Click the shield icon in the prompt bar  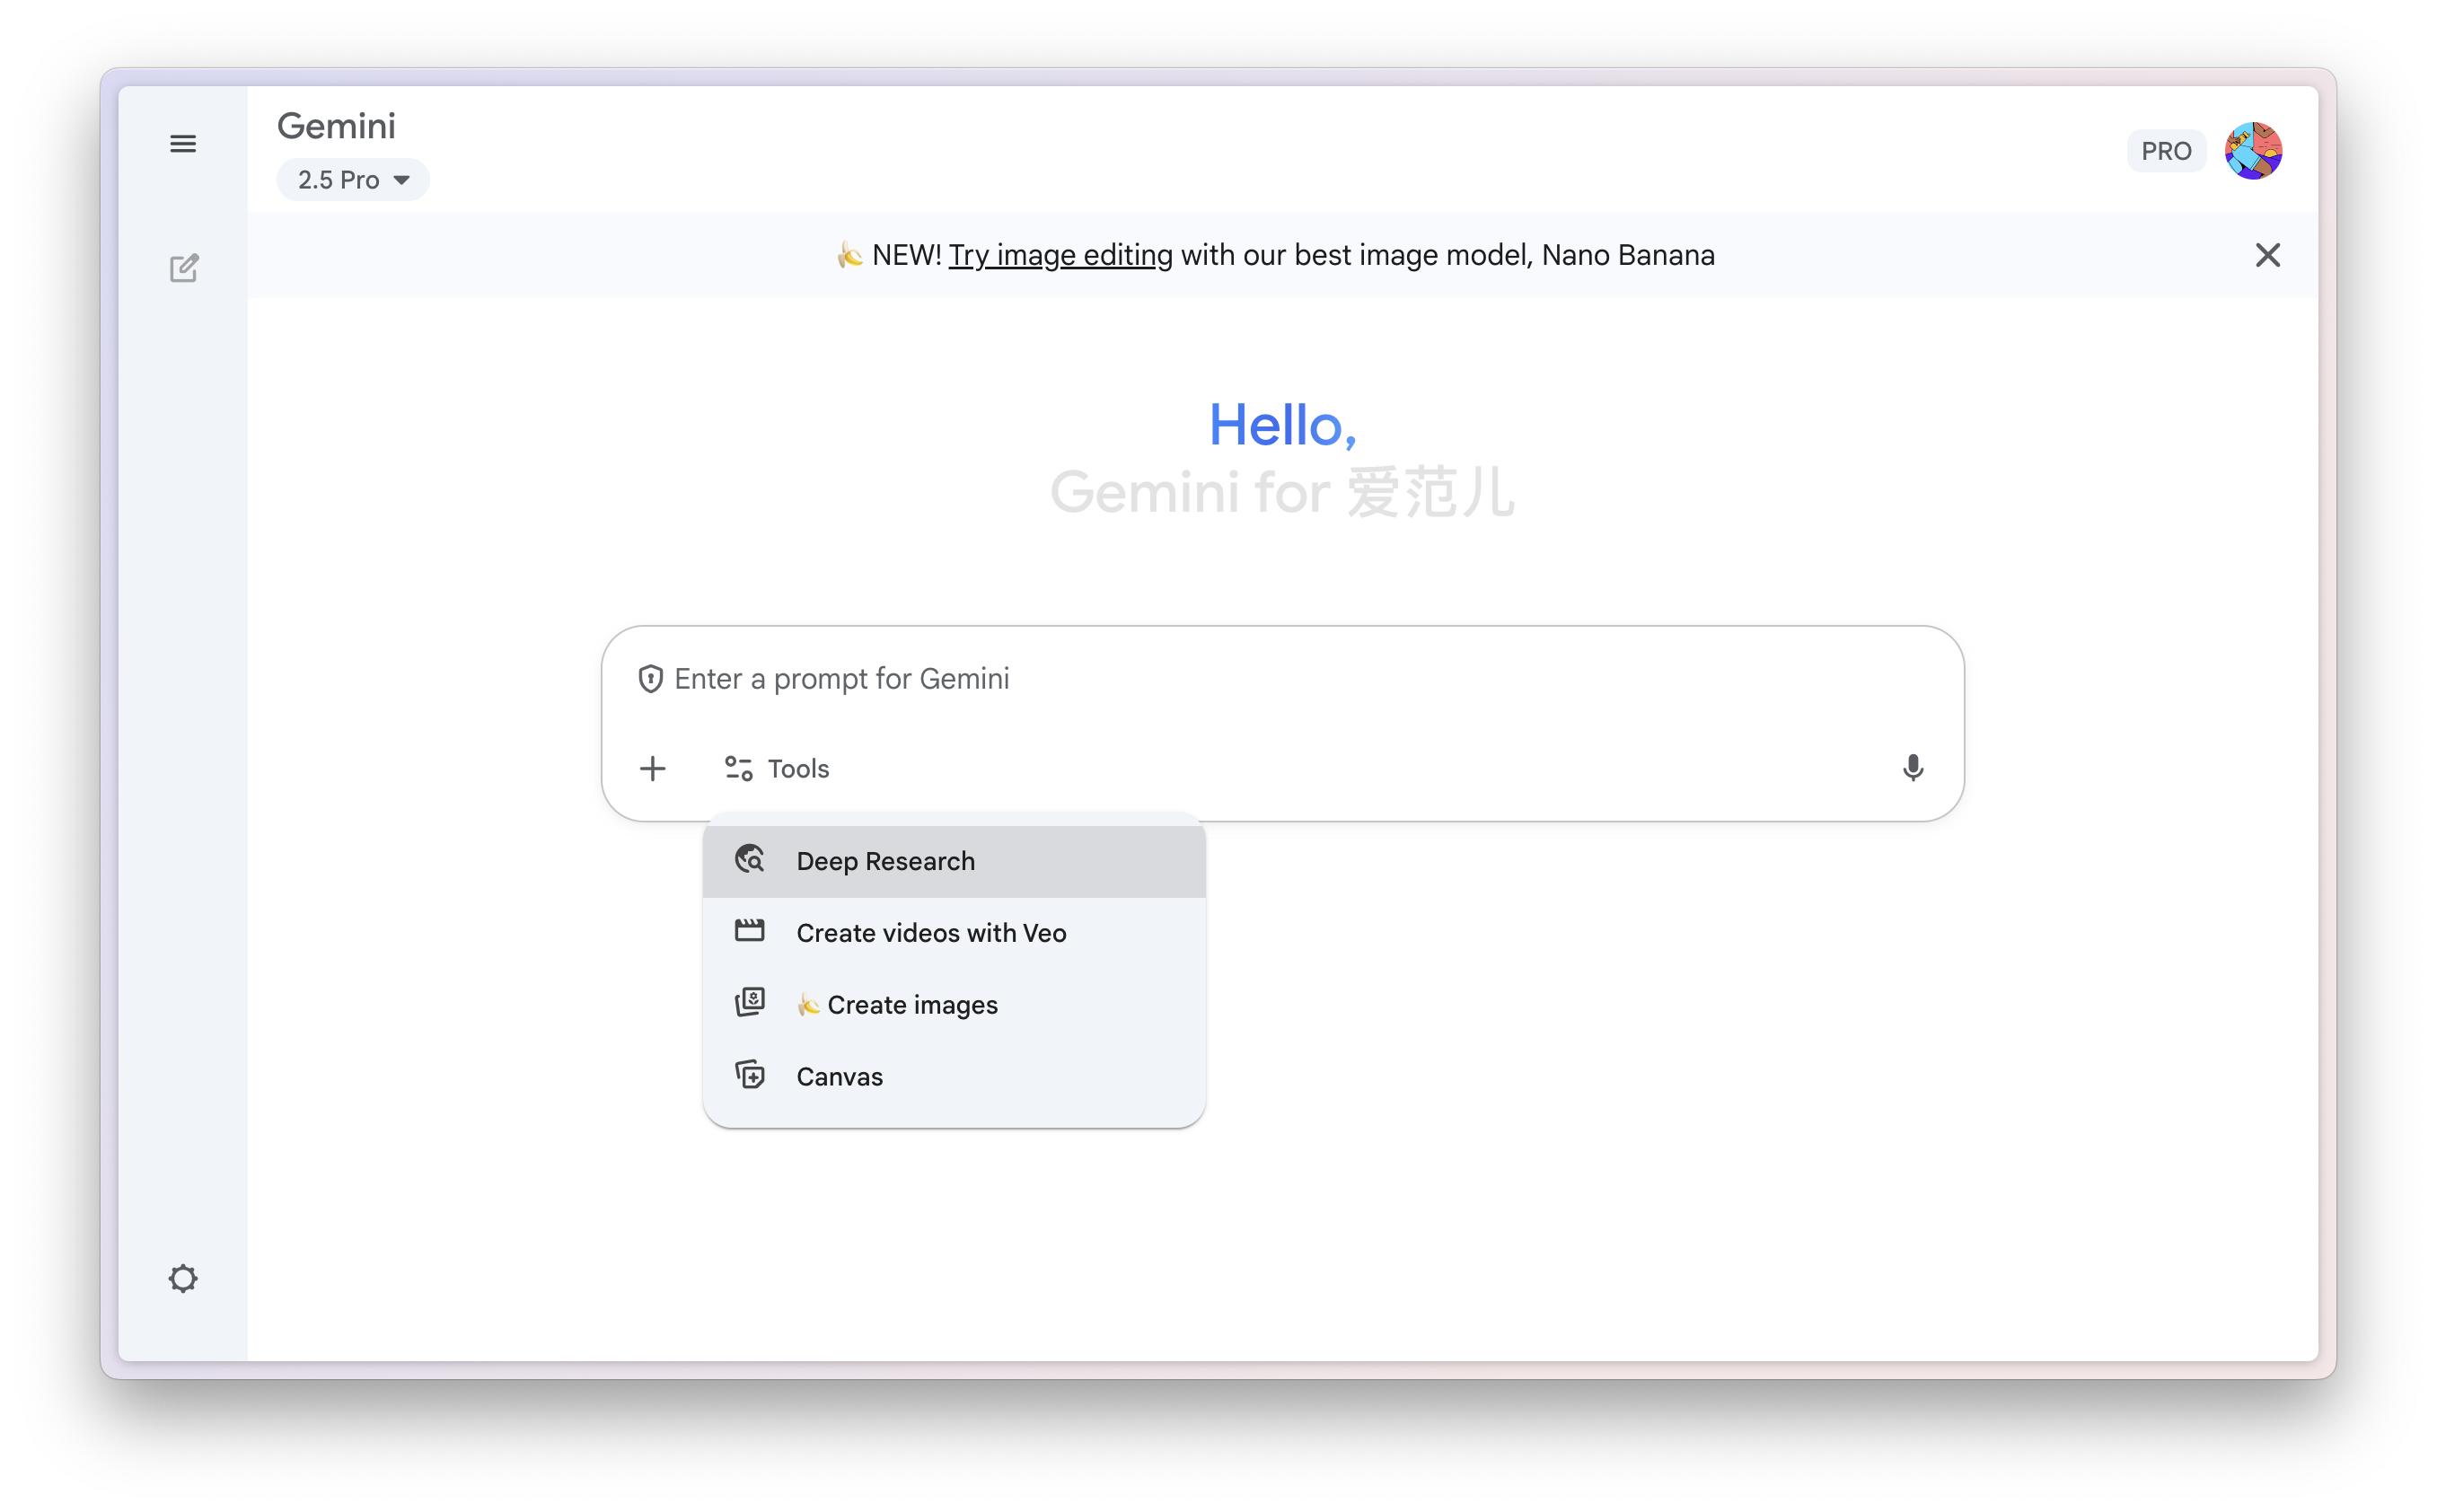(x=652, y=678)
